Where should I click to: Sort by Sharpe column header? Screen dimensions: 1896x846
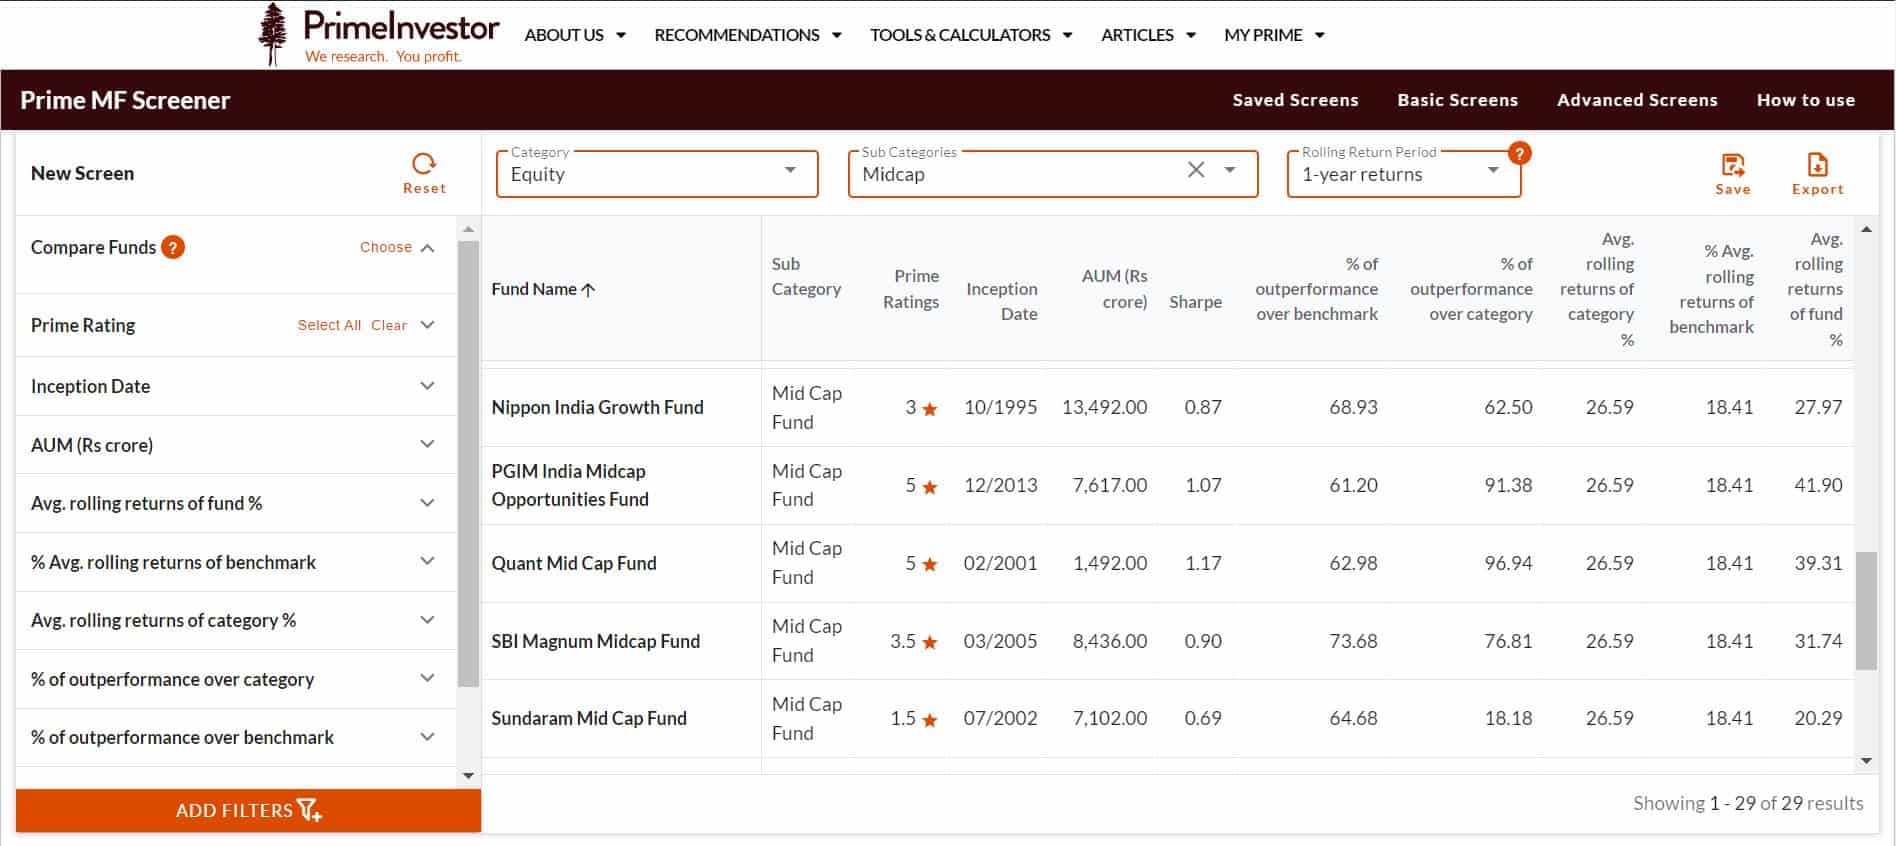(x=1195, y=302)
